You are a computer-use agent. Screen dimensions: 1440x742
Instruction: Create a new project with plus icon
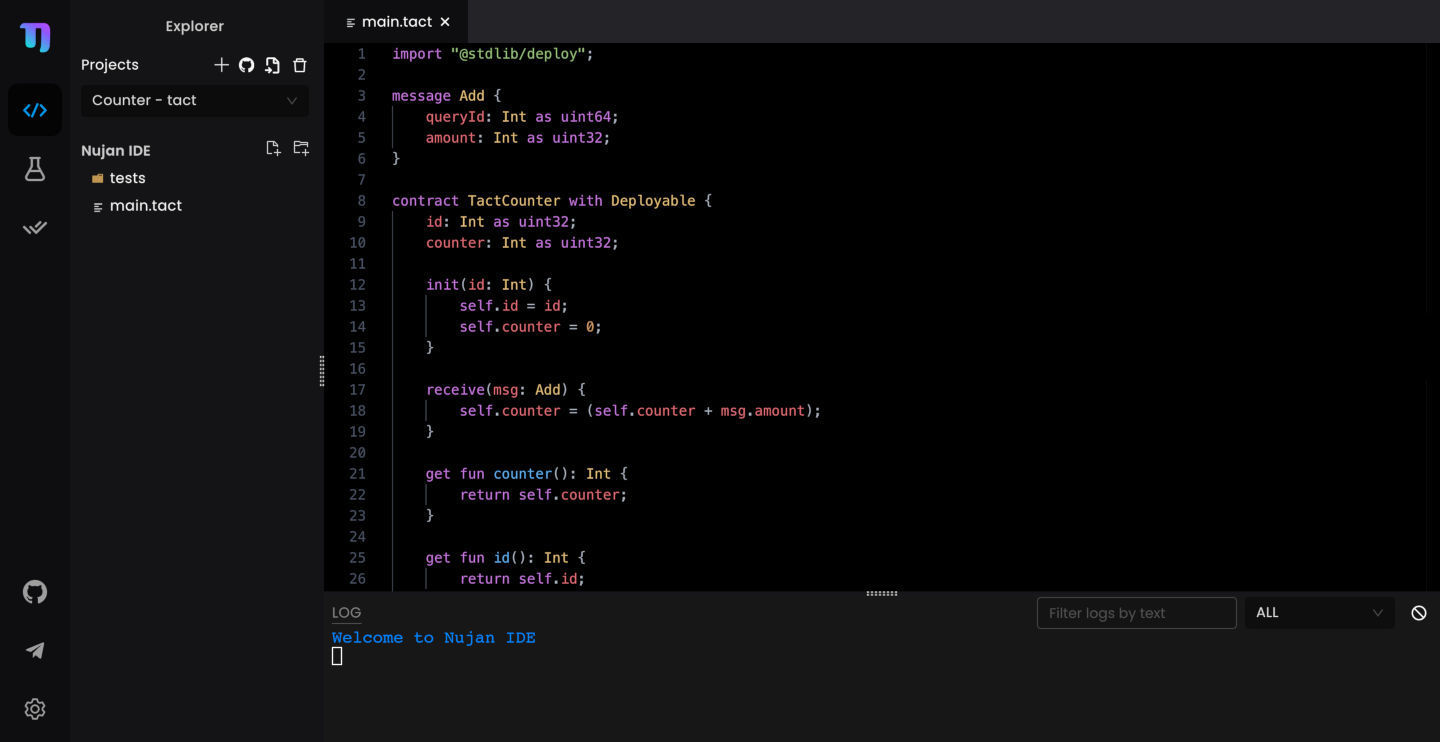221,65
